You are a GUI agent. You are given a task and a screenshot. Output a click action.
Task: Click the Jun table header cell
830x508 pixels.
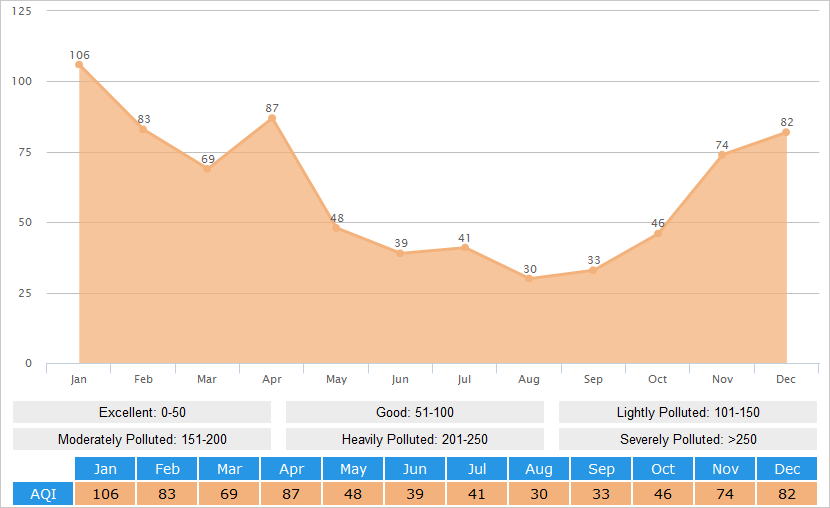coord(415,469)
